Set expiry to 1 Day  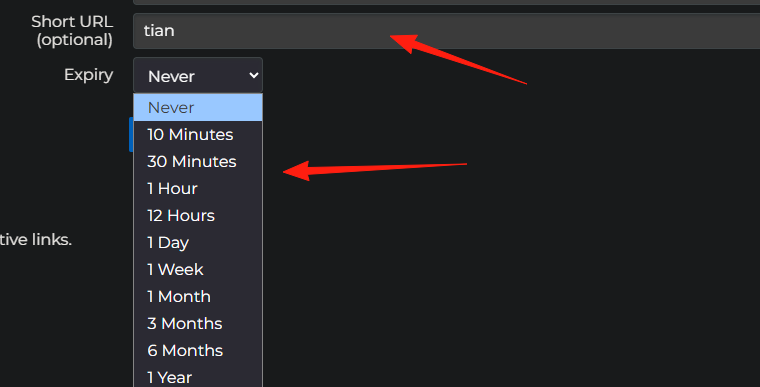coord(198,242)
